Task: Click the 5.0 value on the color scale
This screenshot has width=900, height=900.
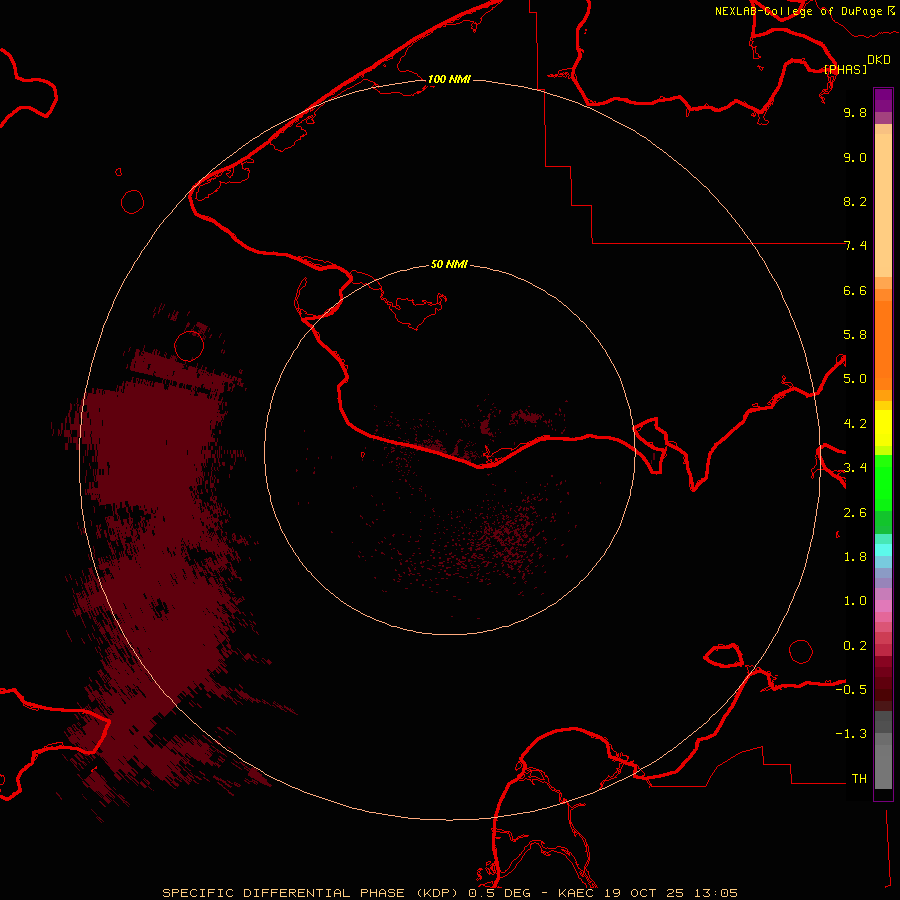Action: pyautogui.click(x=855, y=379)
